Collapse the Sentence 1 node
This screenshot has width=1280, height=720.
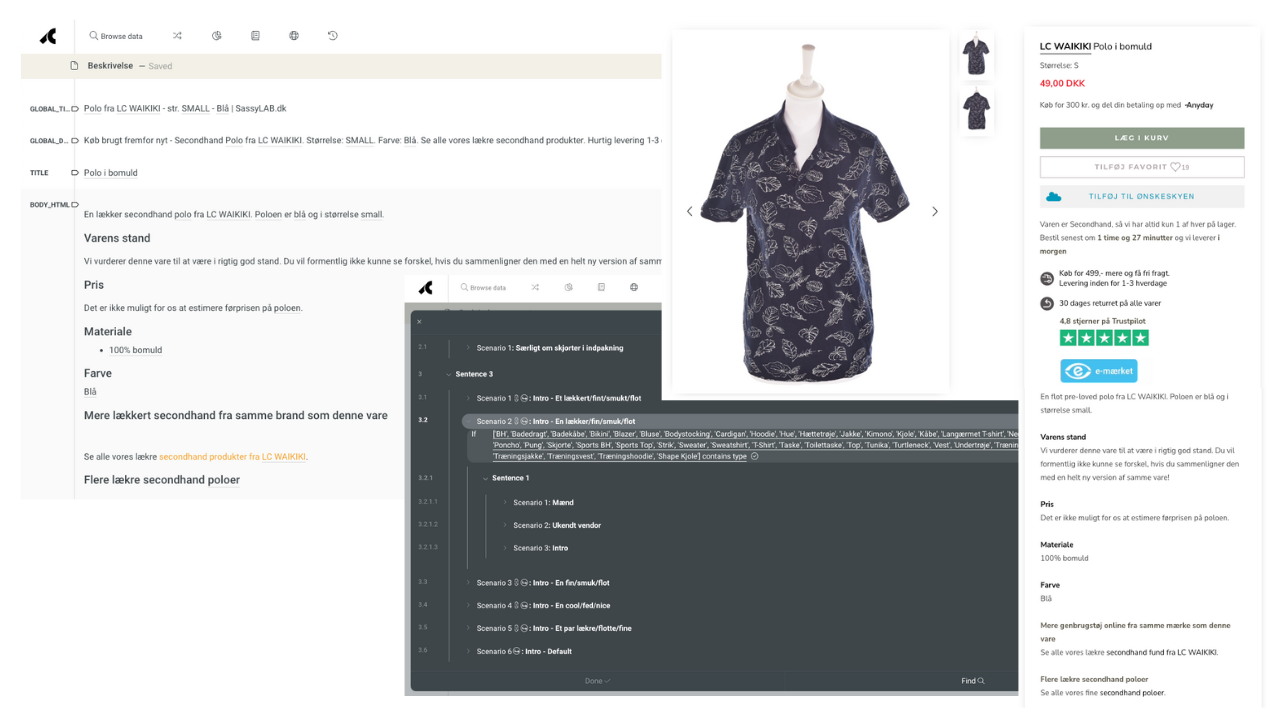(x=485, y=478)
